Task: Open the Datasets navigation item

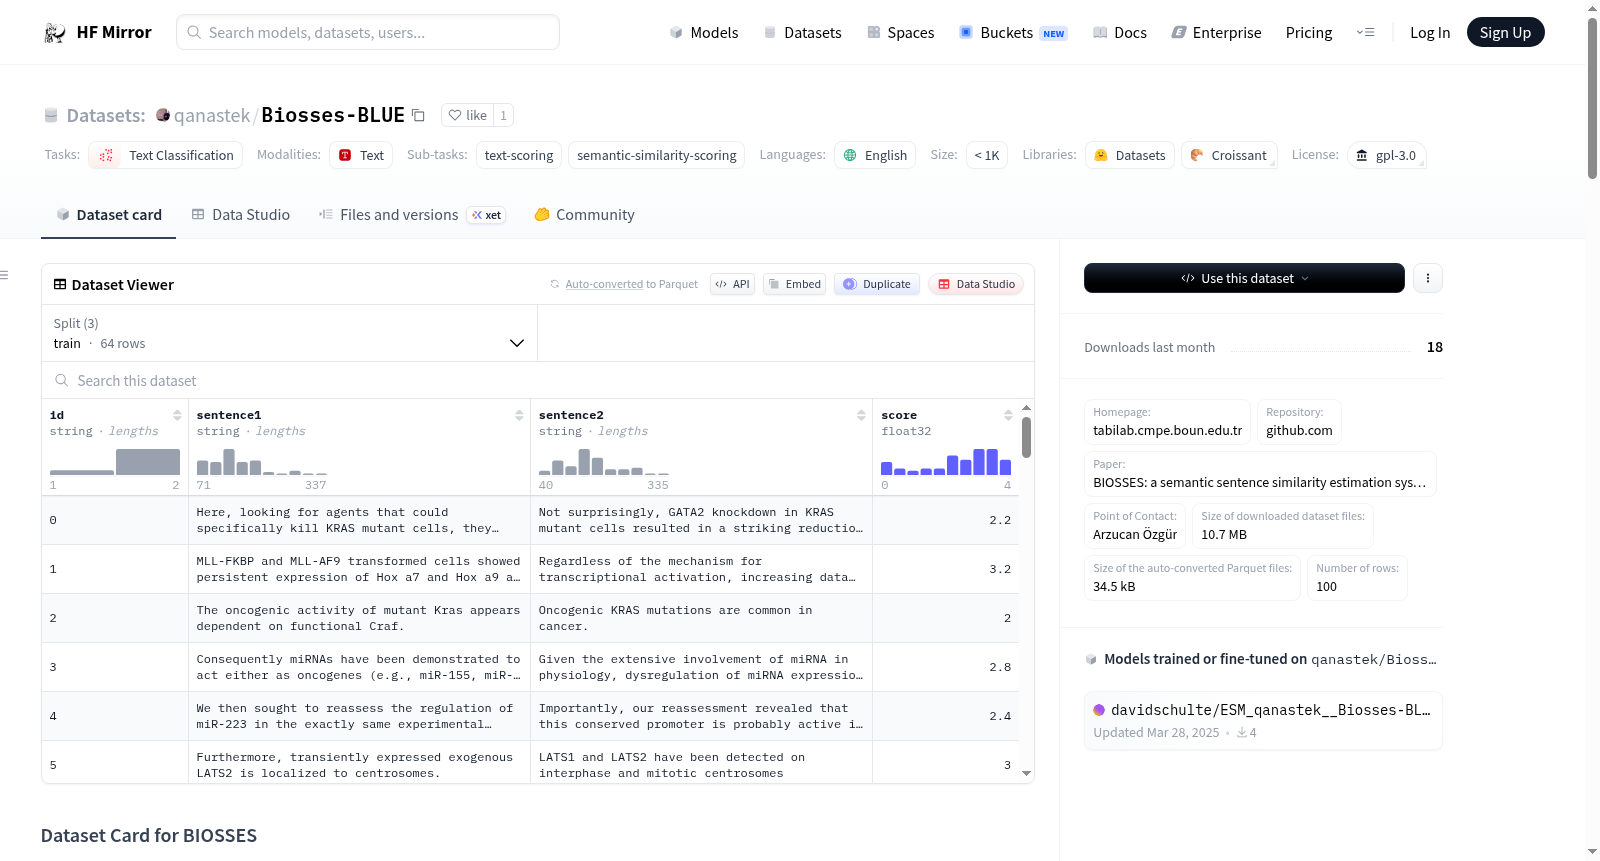Action: tap(802, 33)
